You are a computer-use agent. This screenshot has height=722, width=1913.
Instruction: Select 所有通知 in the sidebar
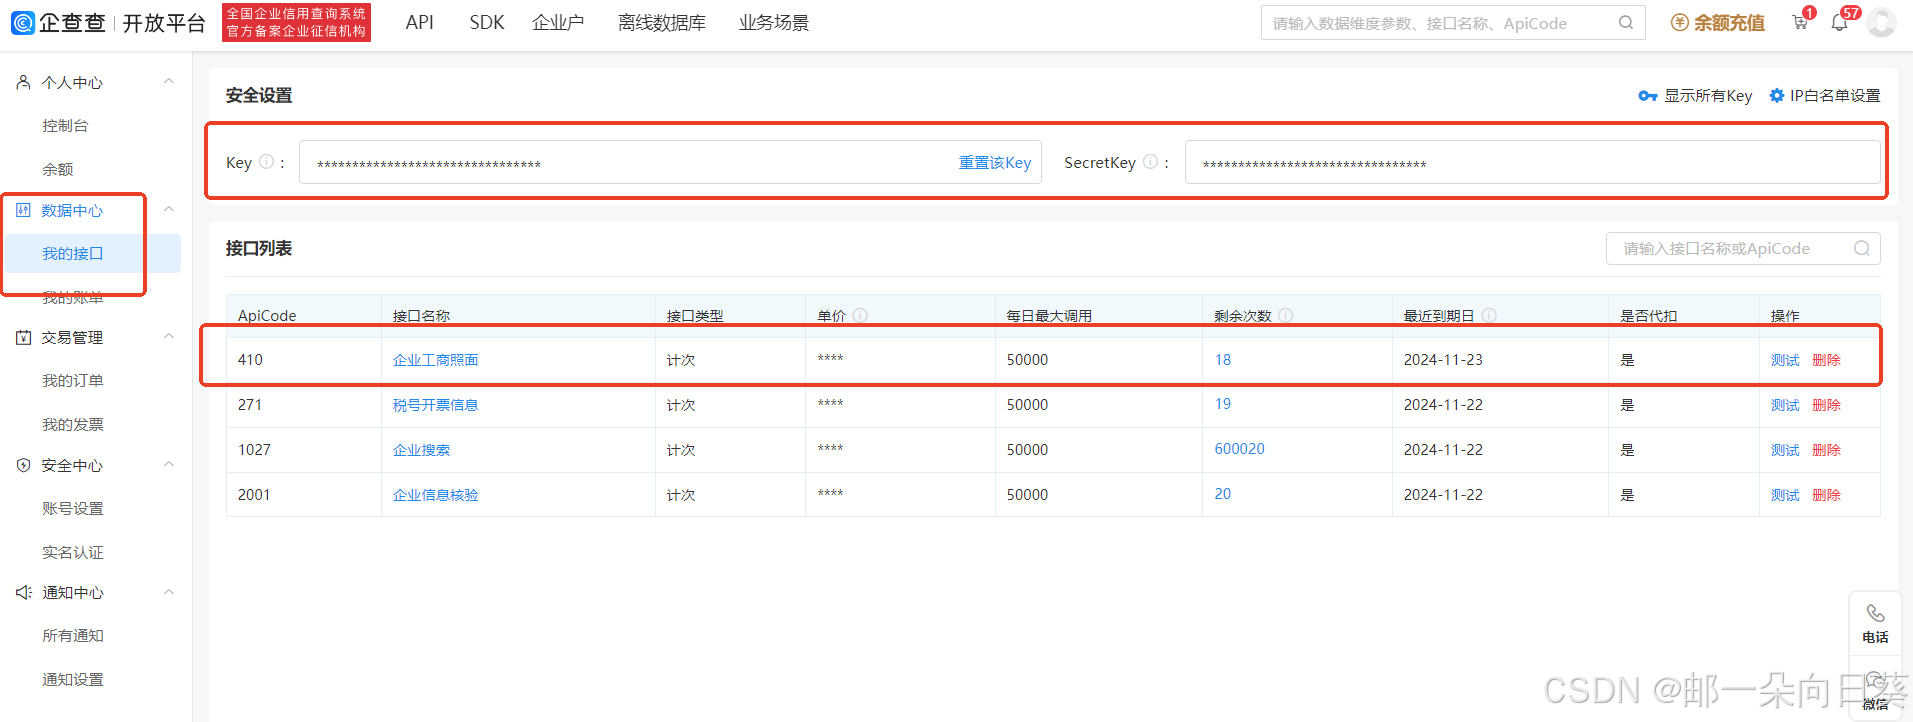pyautogui.click(x=73, y=636)
